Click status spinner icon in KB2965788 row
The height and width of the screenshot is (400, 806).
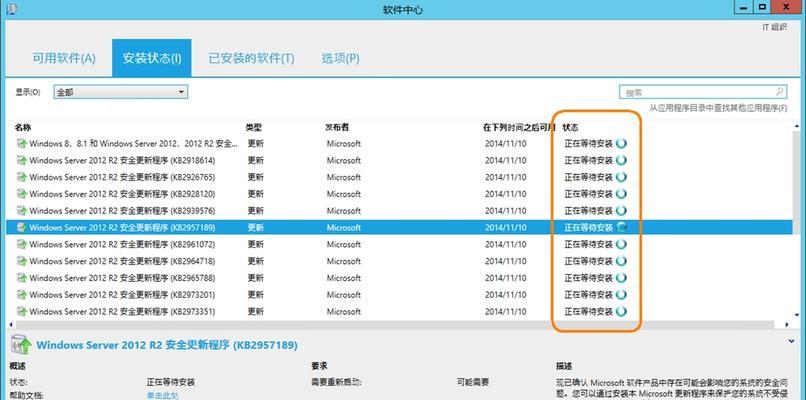(x=621, y=278)
